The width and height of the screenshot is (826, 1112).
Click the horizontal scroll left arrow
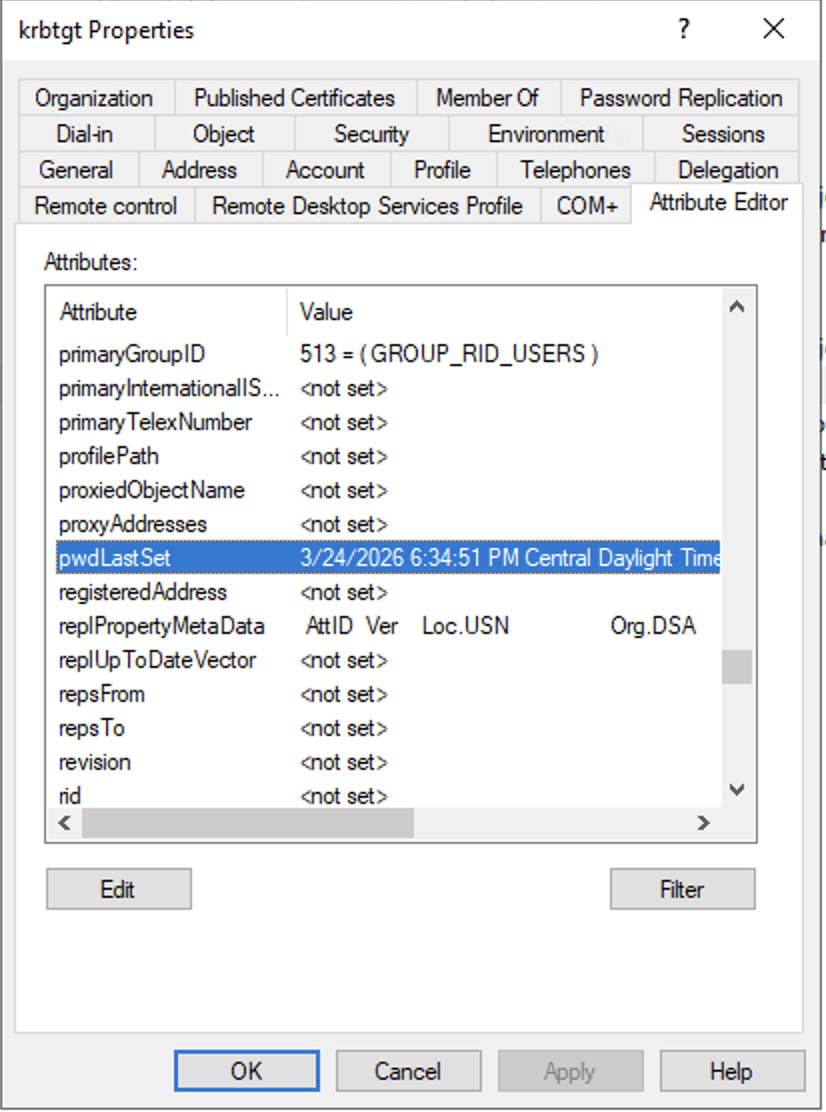(x=65, y=823)
